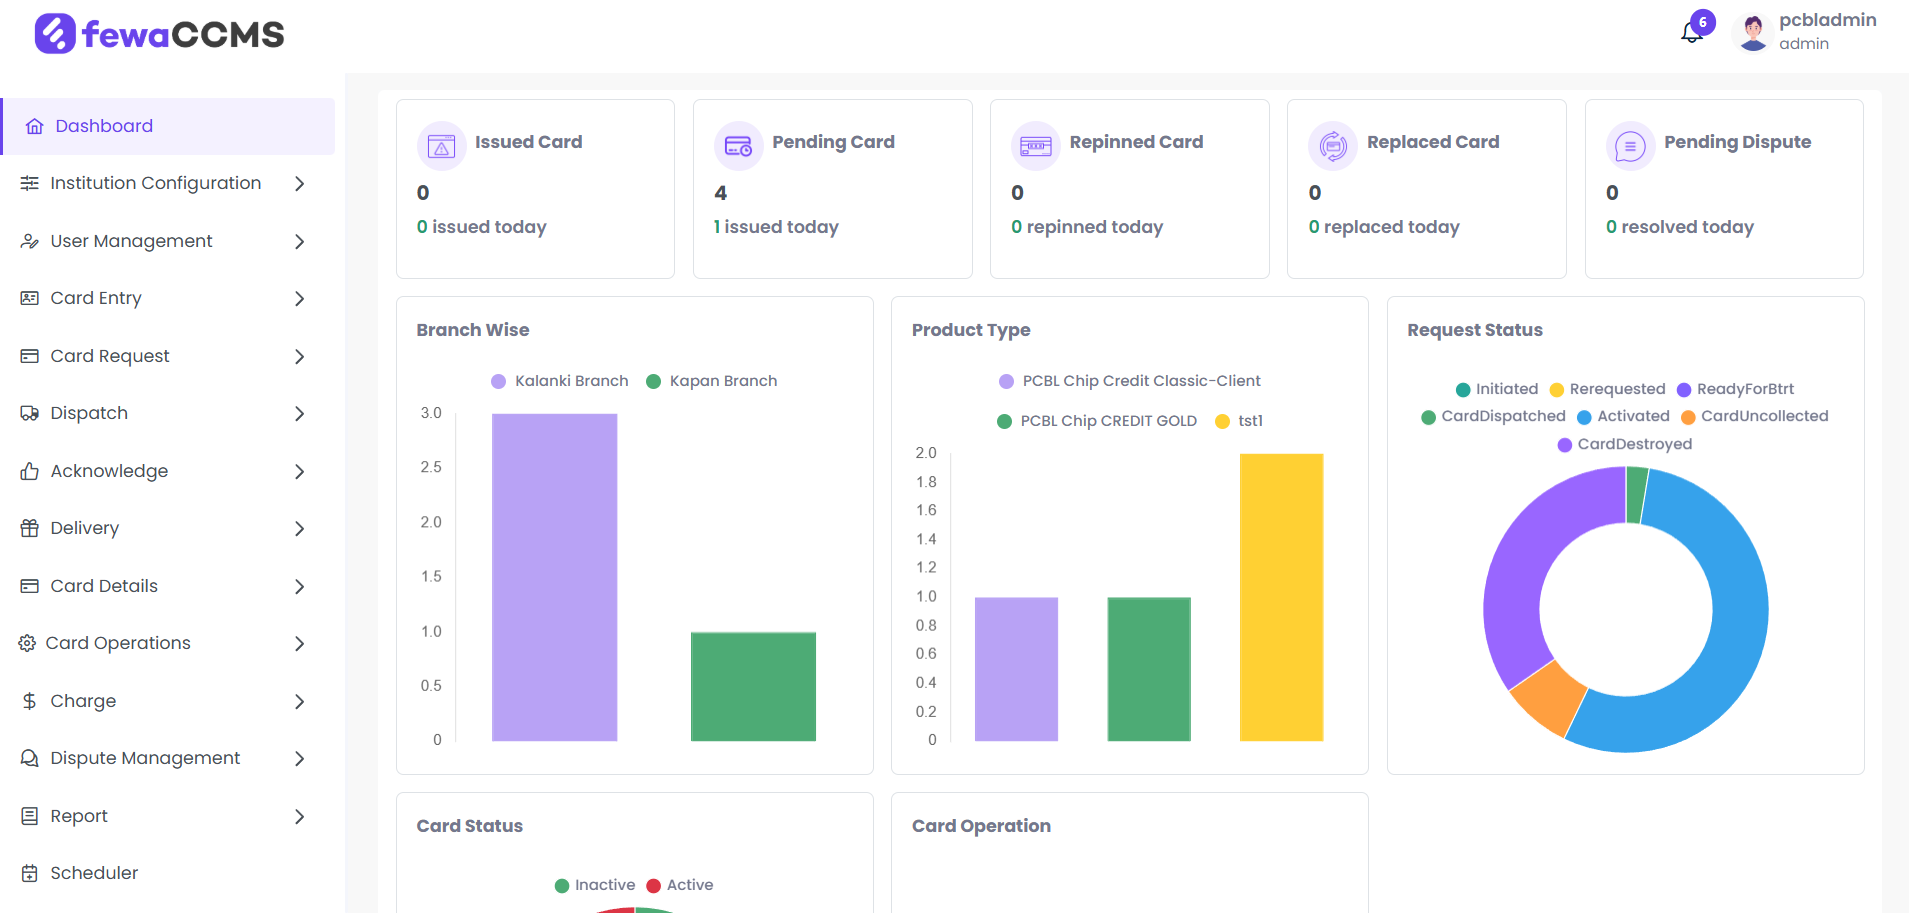Click '0 replaced today' text
The width and height of the screenshot is (1909, 913).
point(1384,227)
